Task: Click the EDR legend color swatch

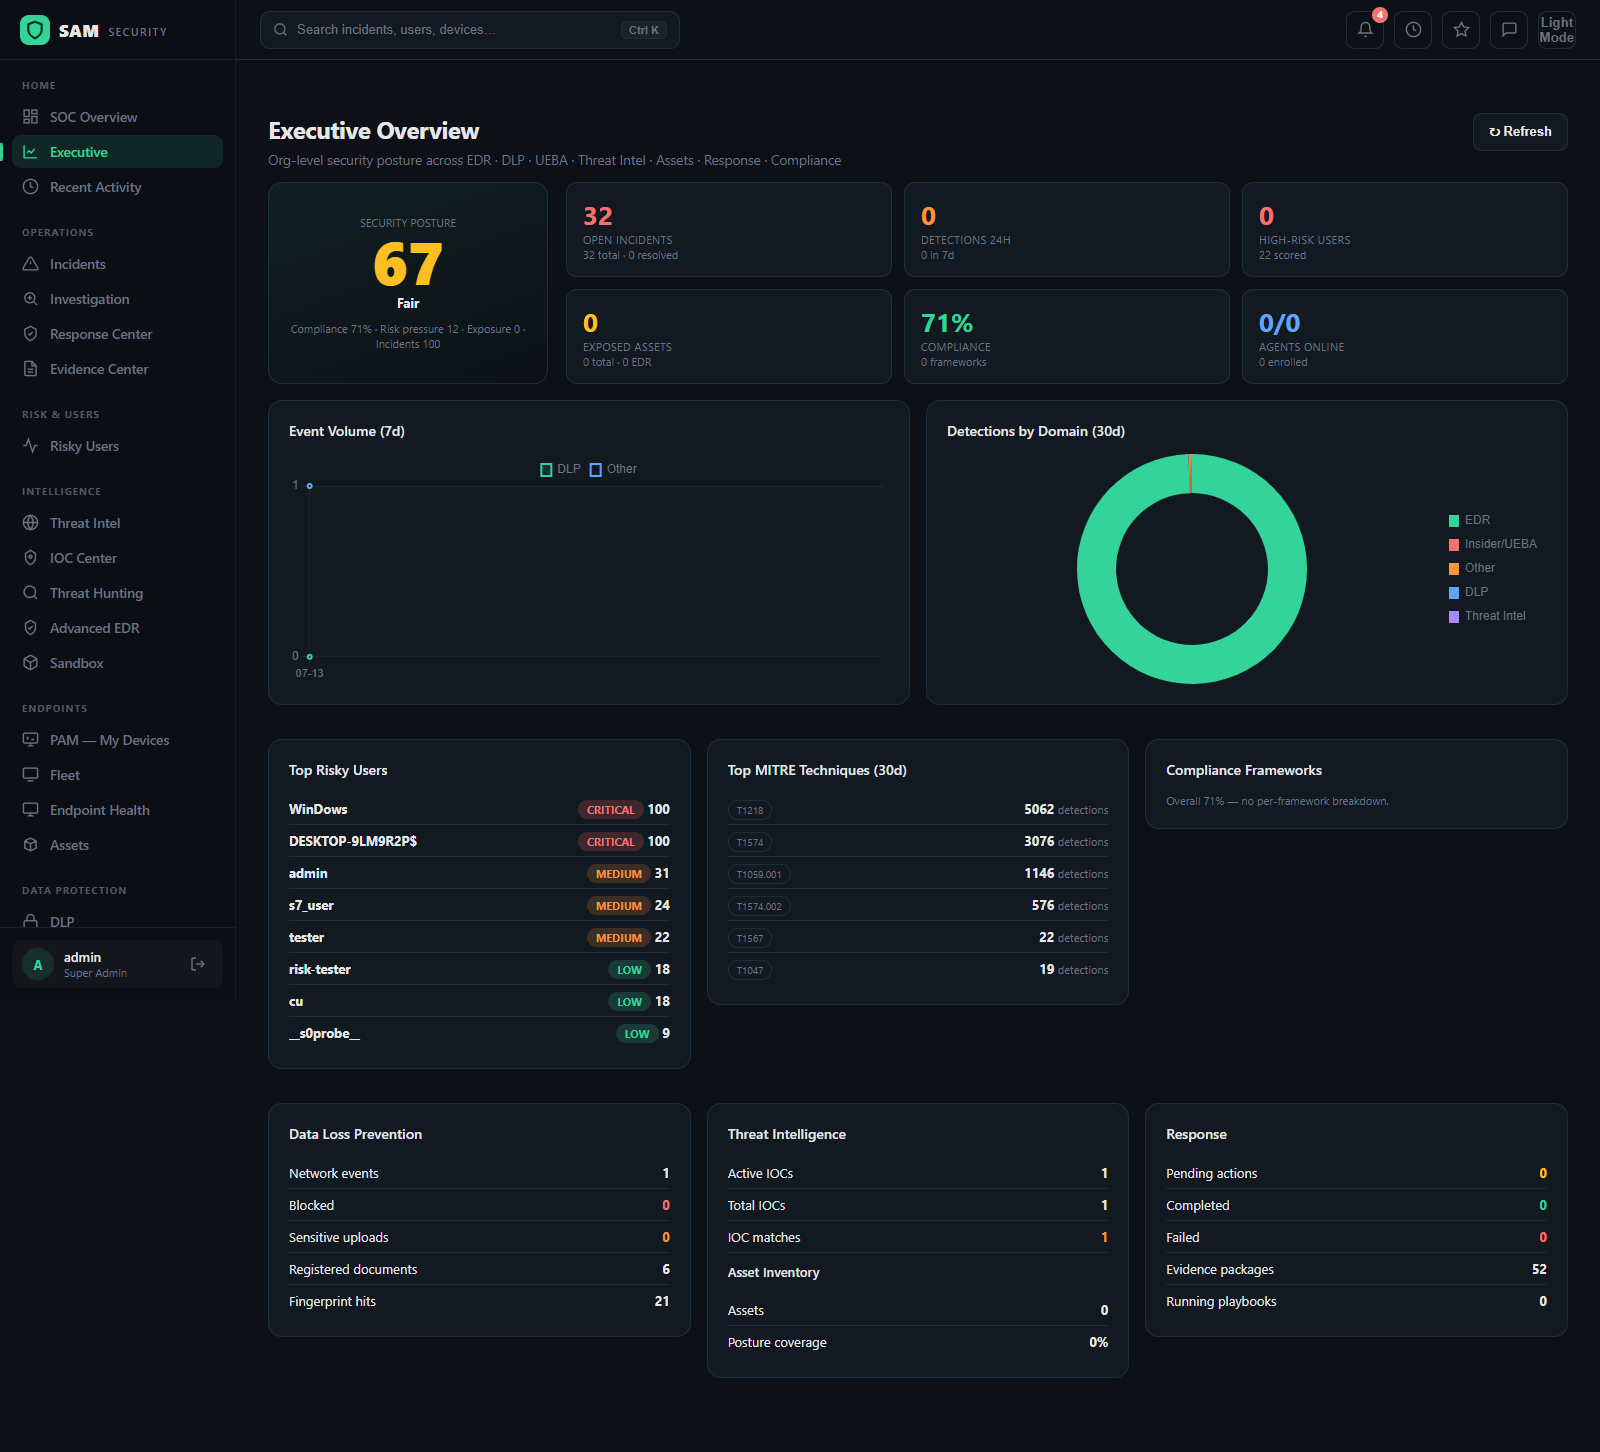Action: [1454, 521]
